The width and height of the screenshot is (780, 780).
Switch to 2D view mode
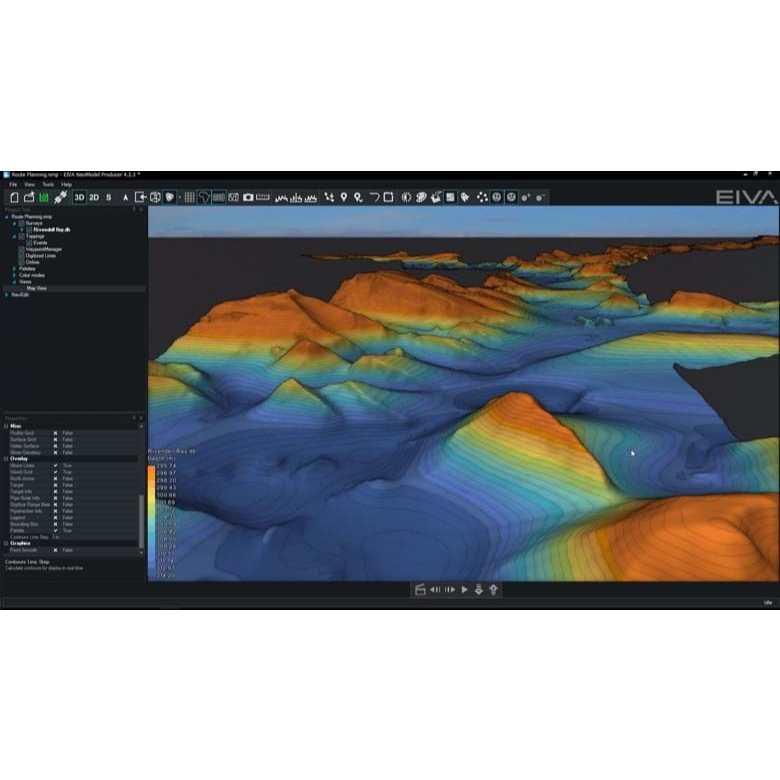coord(94,197)
